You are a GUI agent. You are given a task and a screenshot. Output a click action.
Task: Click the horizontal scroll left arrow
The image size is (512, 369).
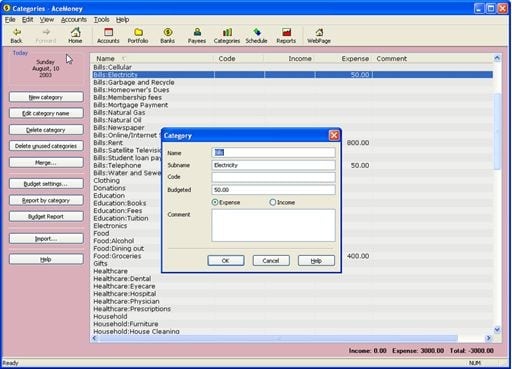95,338
